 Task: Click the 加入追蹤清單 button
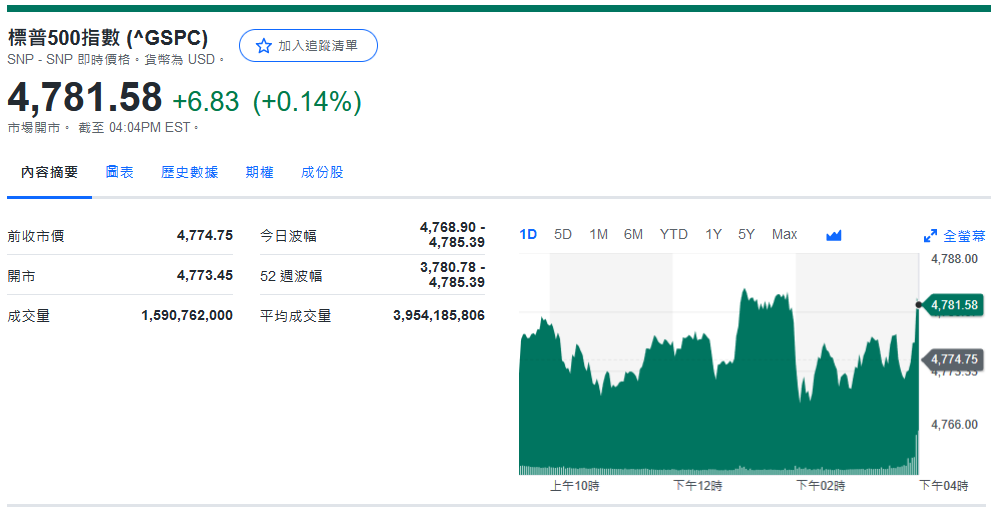point(308,46)
